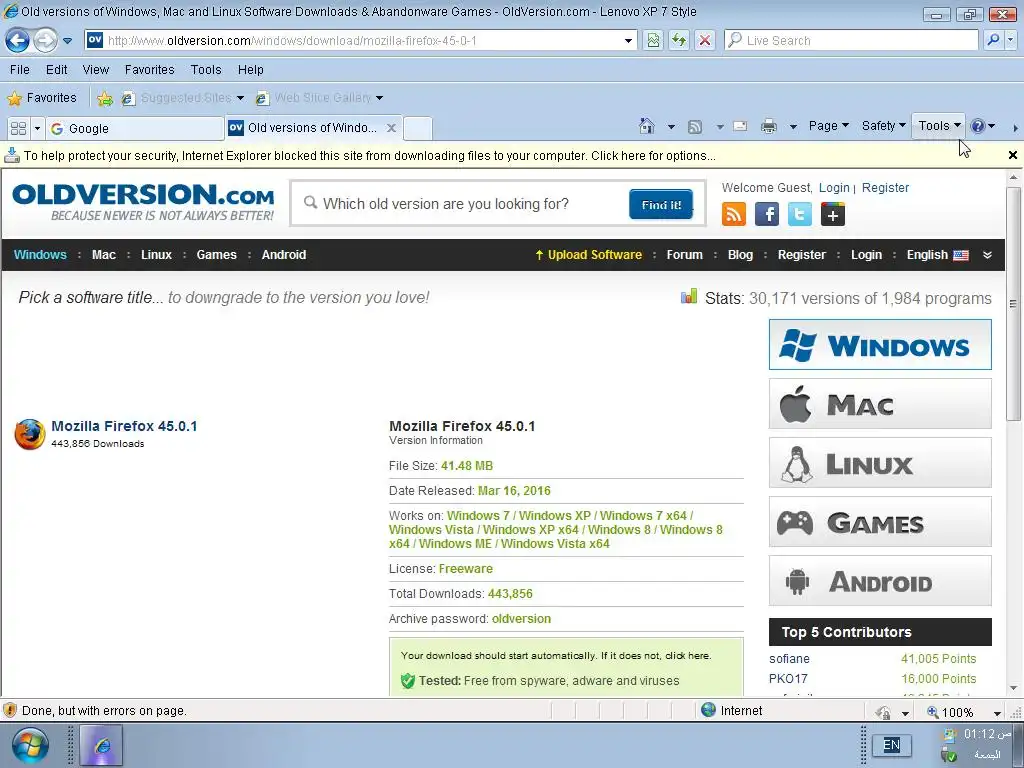Click the Android platform banner button
This screenshot has height=768, width=1024.
[880, 581]
